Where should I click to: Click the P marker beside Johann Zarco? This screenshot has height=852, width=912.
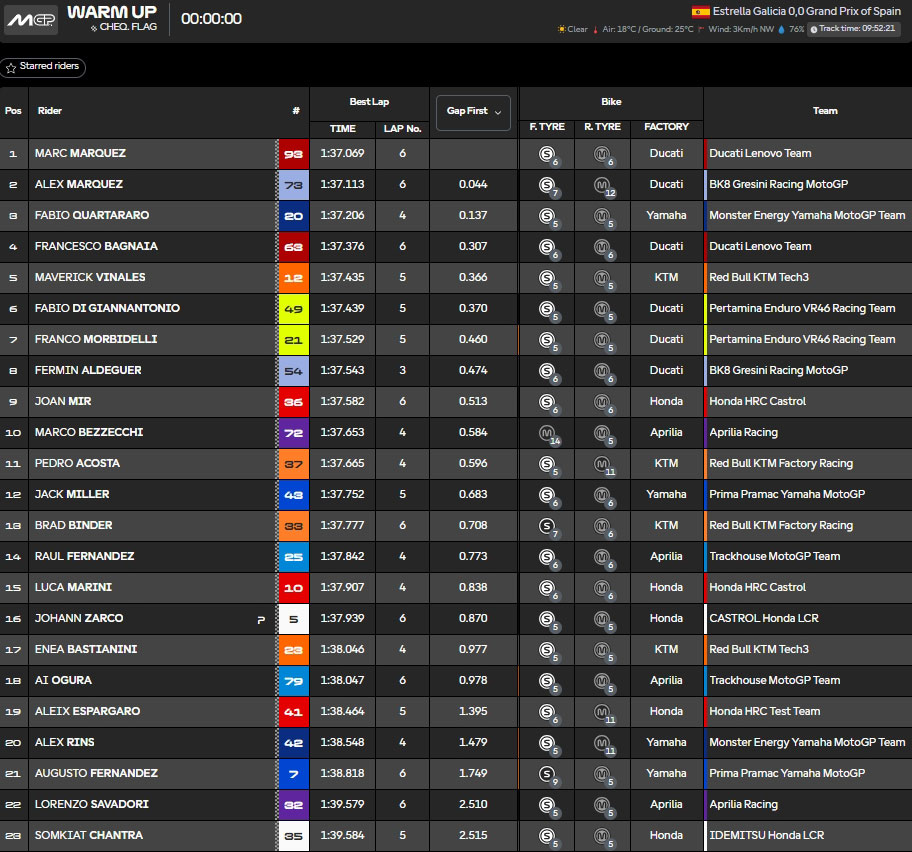[261, 619]
